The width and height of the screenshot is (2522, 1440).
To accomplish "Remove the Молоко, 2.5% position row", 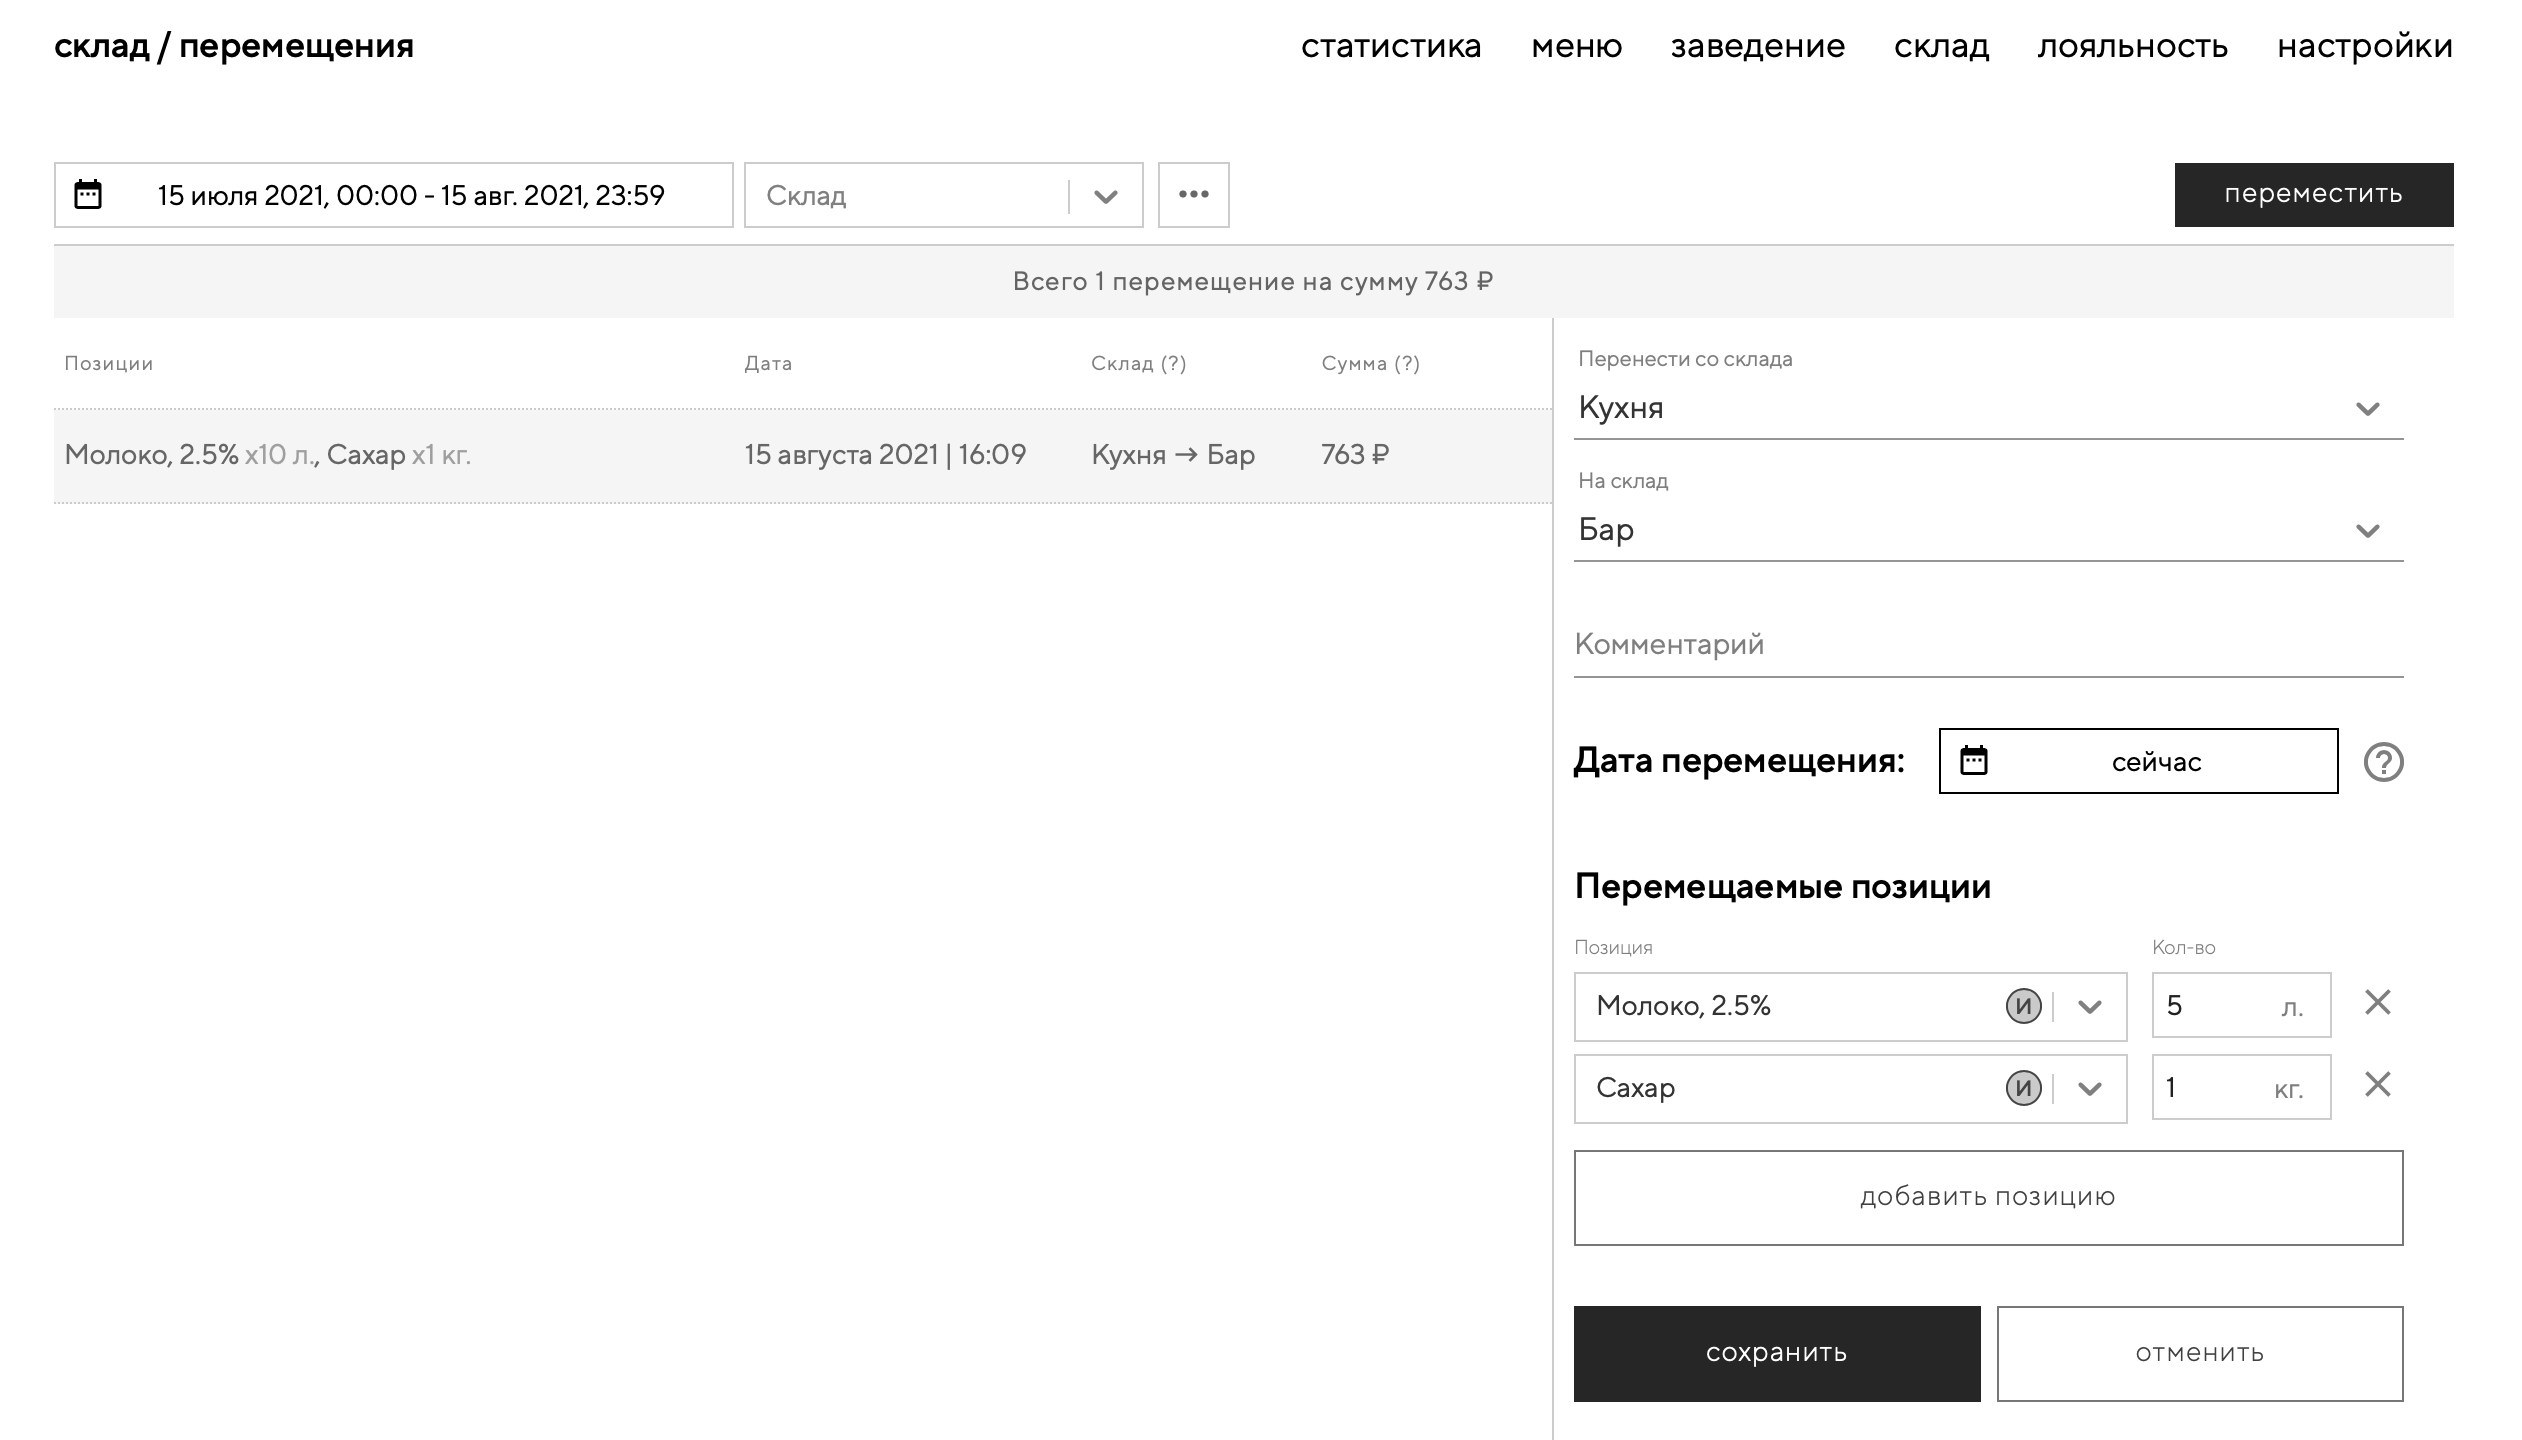I will 2377,1003.
